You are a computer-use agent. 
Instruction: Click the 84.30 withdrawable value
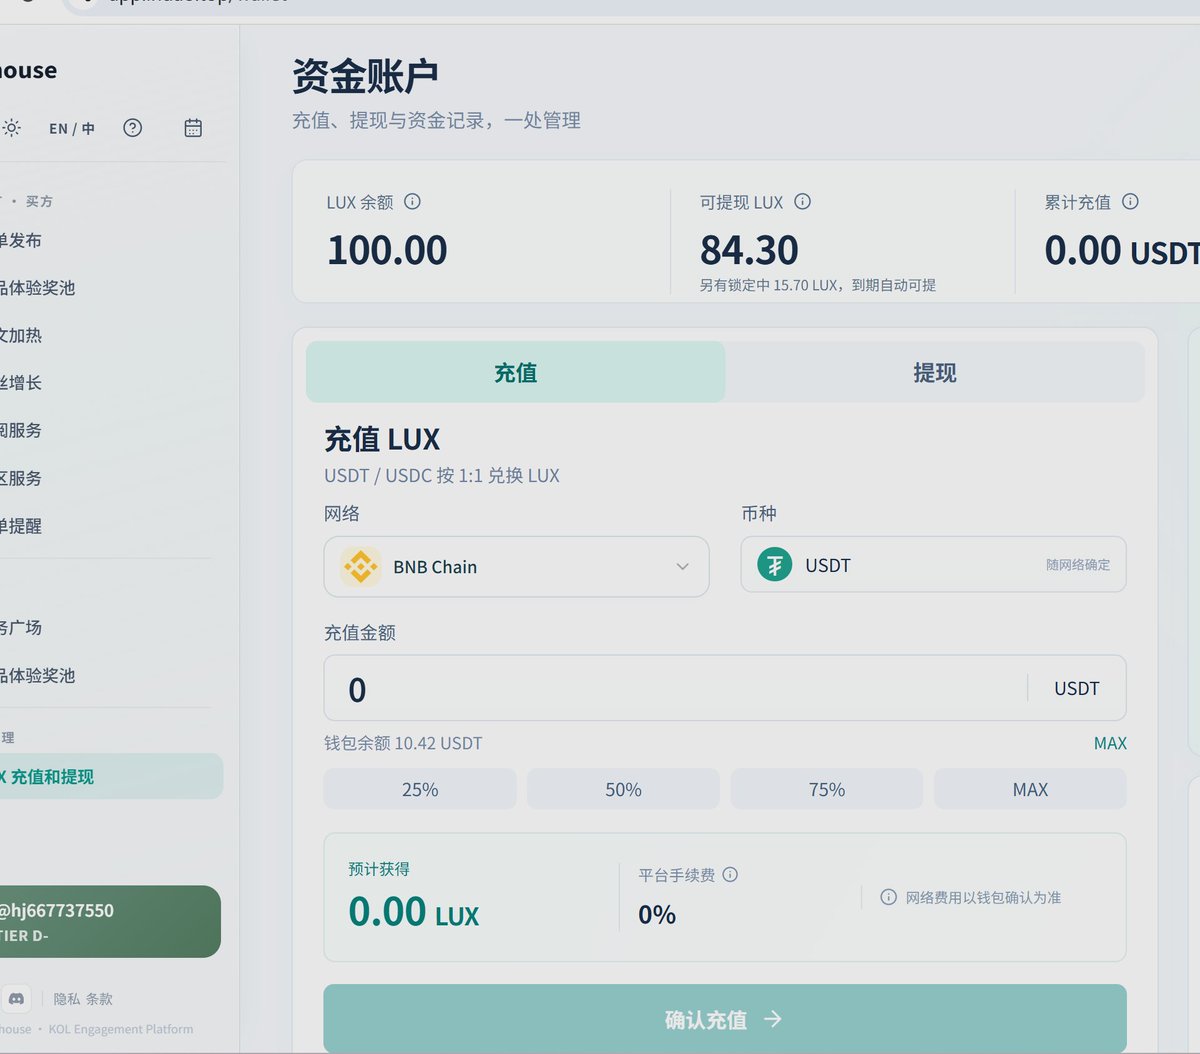749,250
